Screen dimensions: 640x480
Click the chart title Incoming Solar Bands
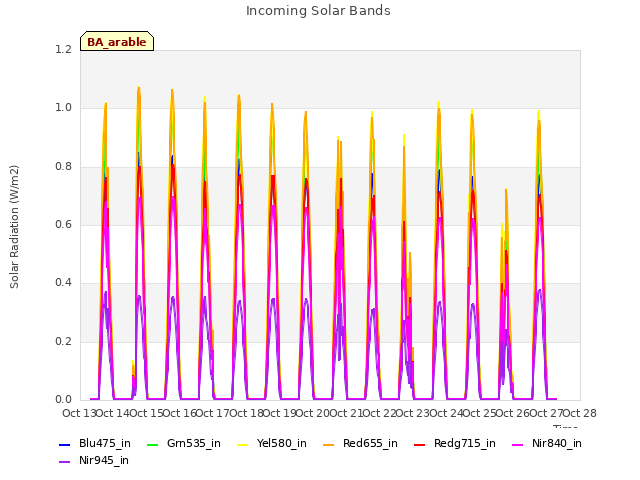click(x=318, y=11)
